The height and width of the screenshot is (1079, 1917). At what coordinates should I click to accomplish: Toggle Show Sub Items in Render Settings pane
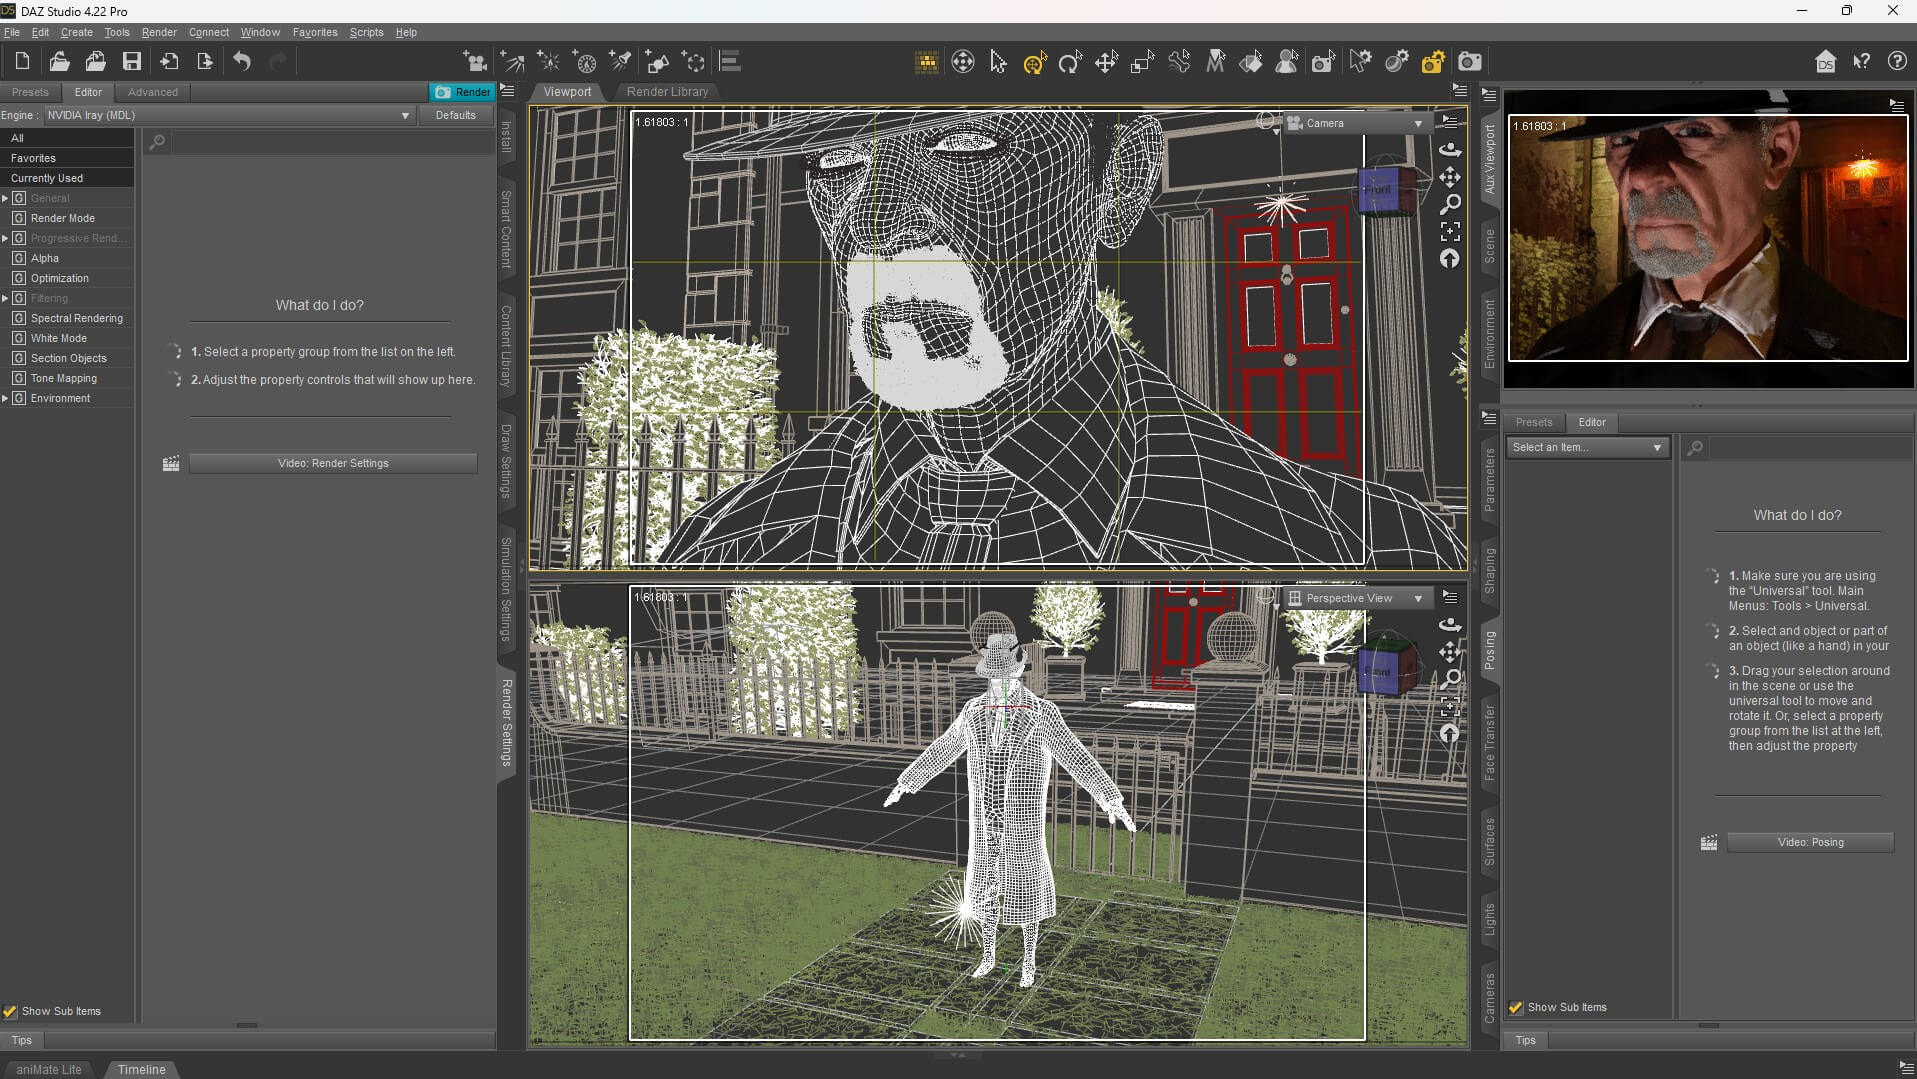pyautogui.click(x=10, y=1011)
